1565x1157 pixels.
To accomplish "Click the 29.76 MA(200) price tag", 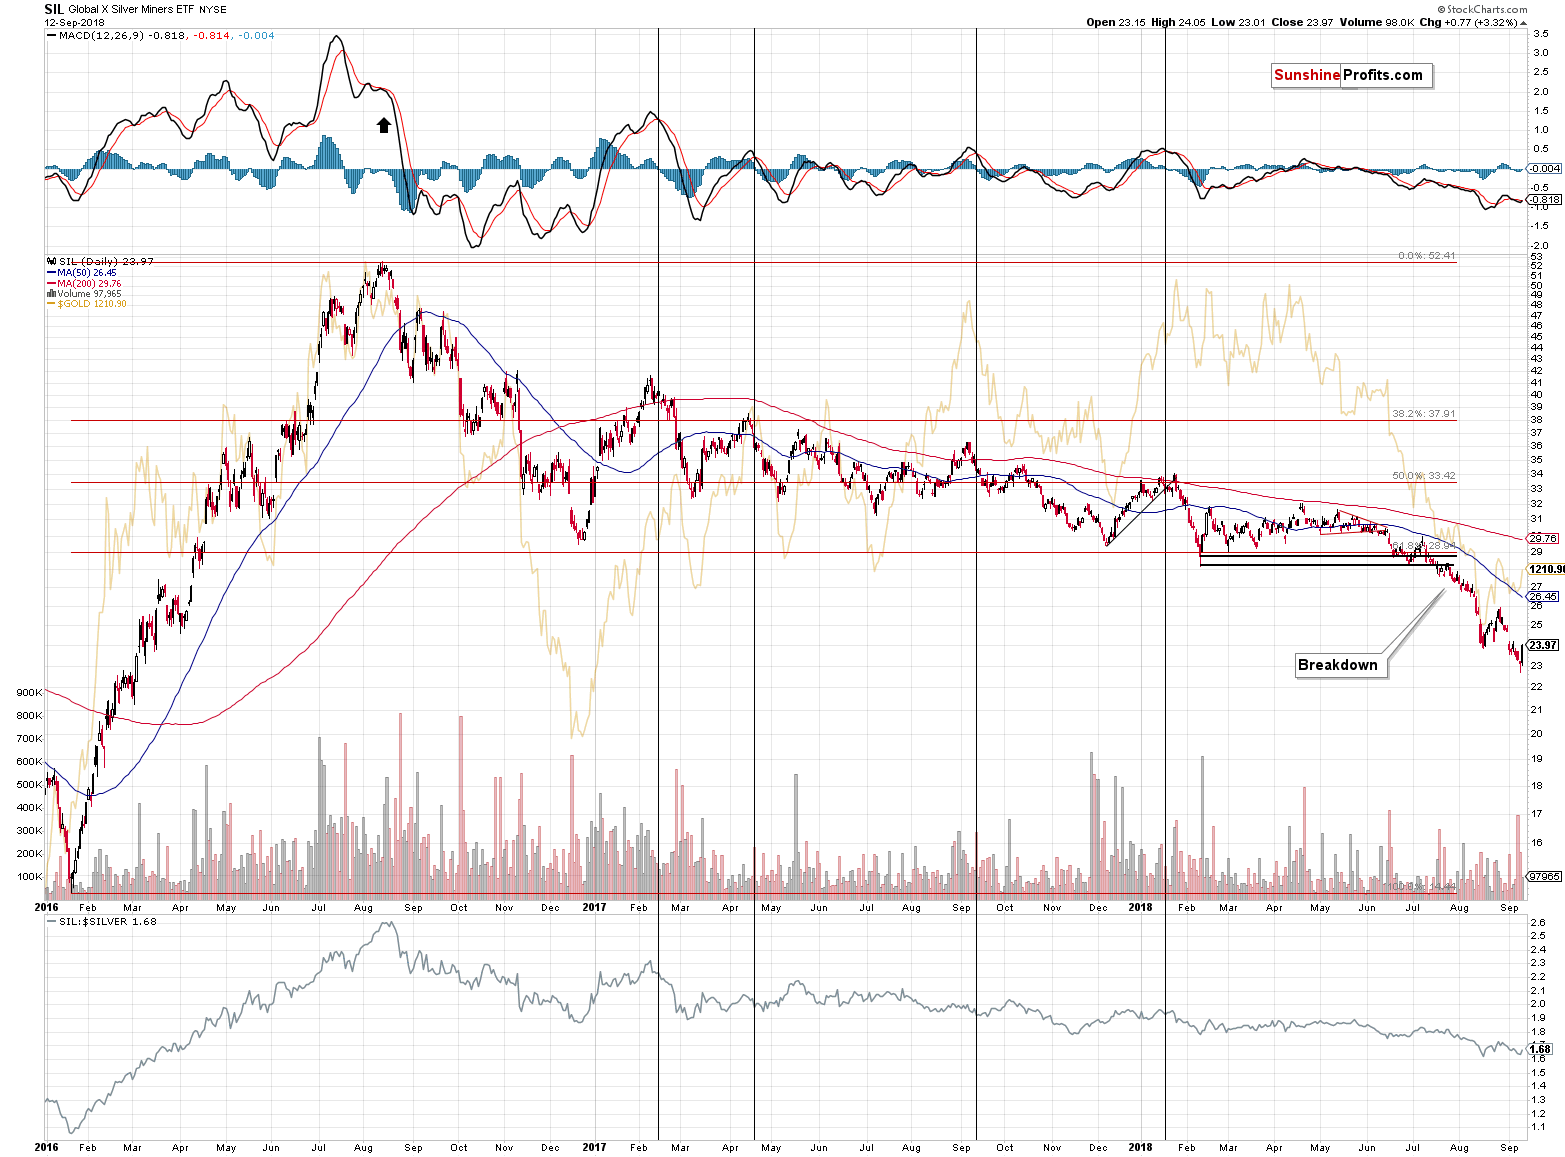I will click(x=1543, y=538).
